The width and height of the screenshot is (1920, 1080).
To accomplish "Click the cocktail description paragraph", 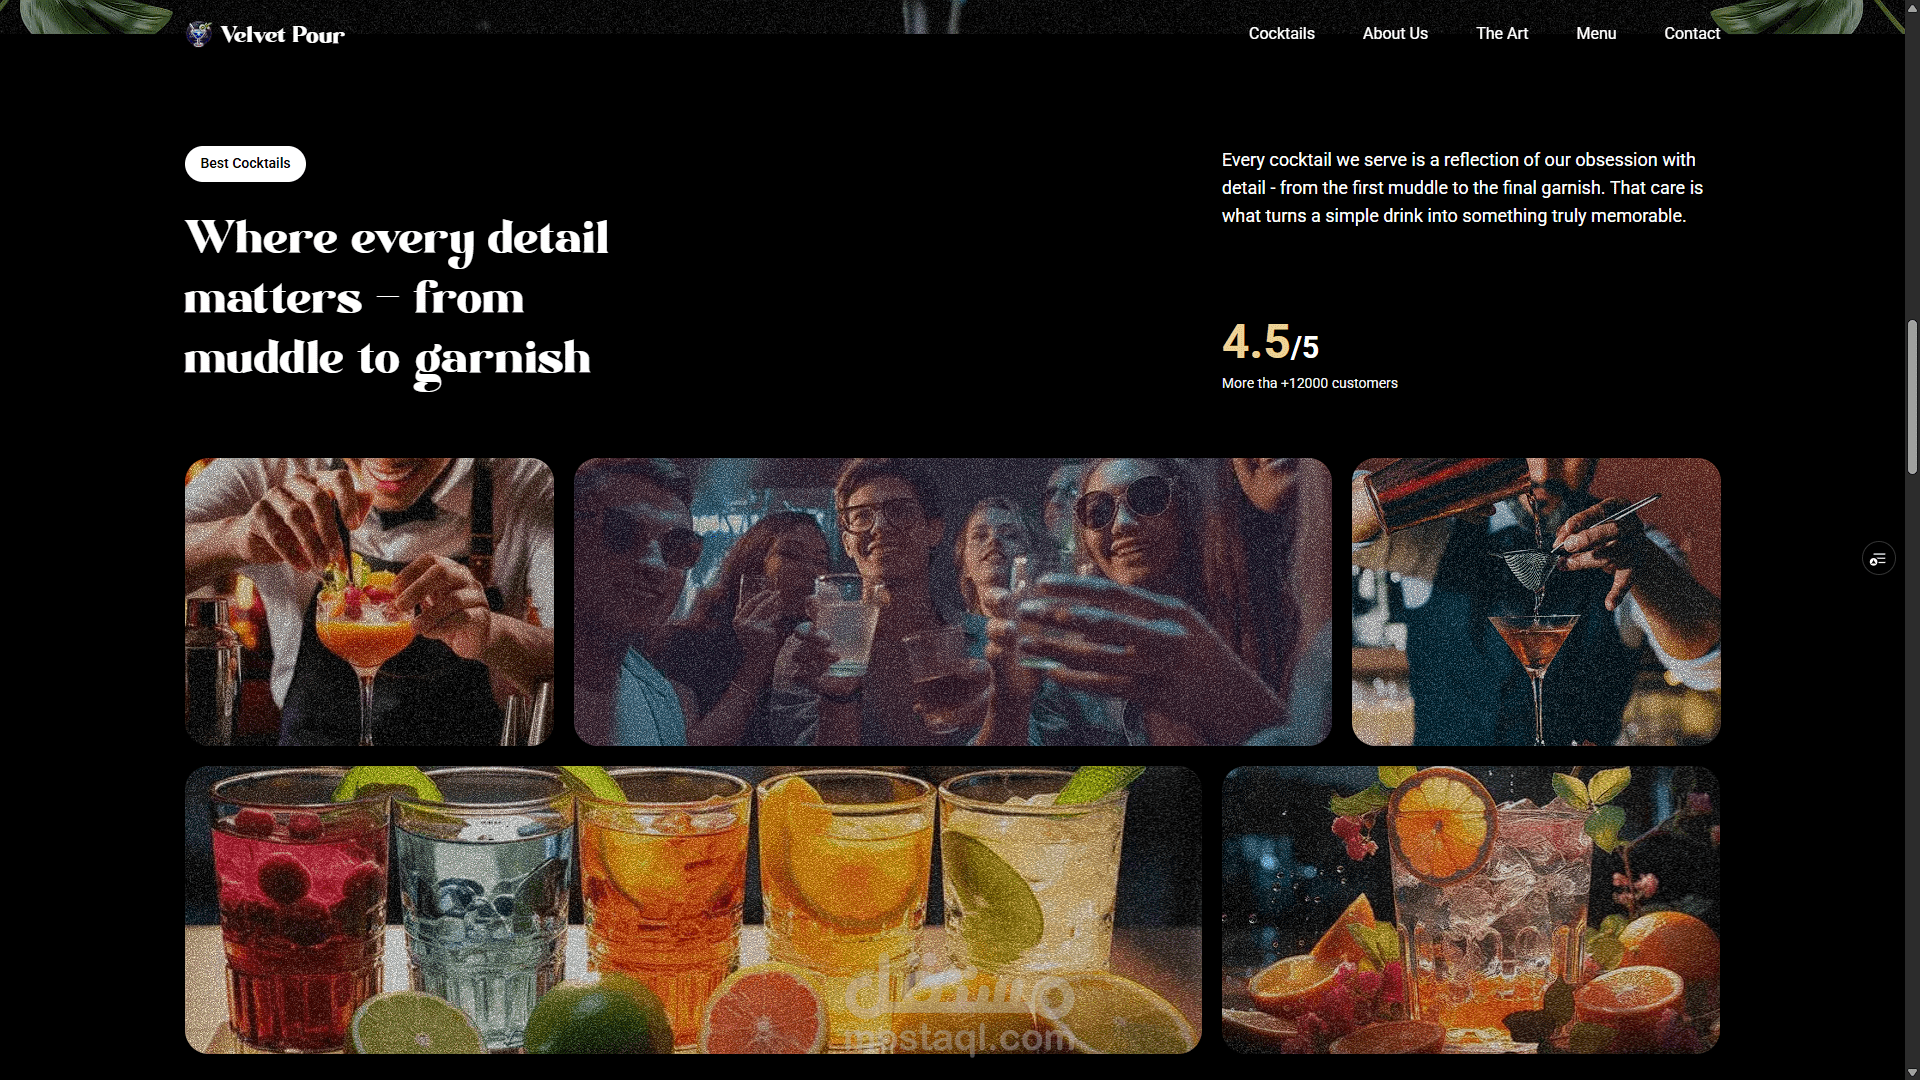I will tap(1462, 188).
